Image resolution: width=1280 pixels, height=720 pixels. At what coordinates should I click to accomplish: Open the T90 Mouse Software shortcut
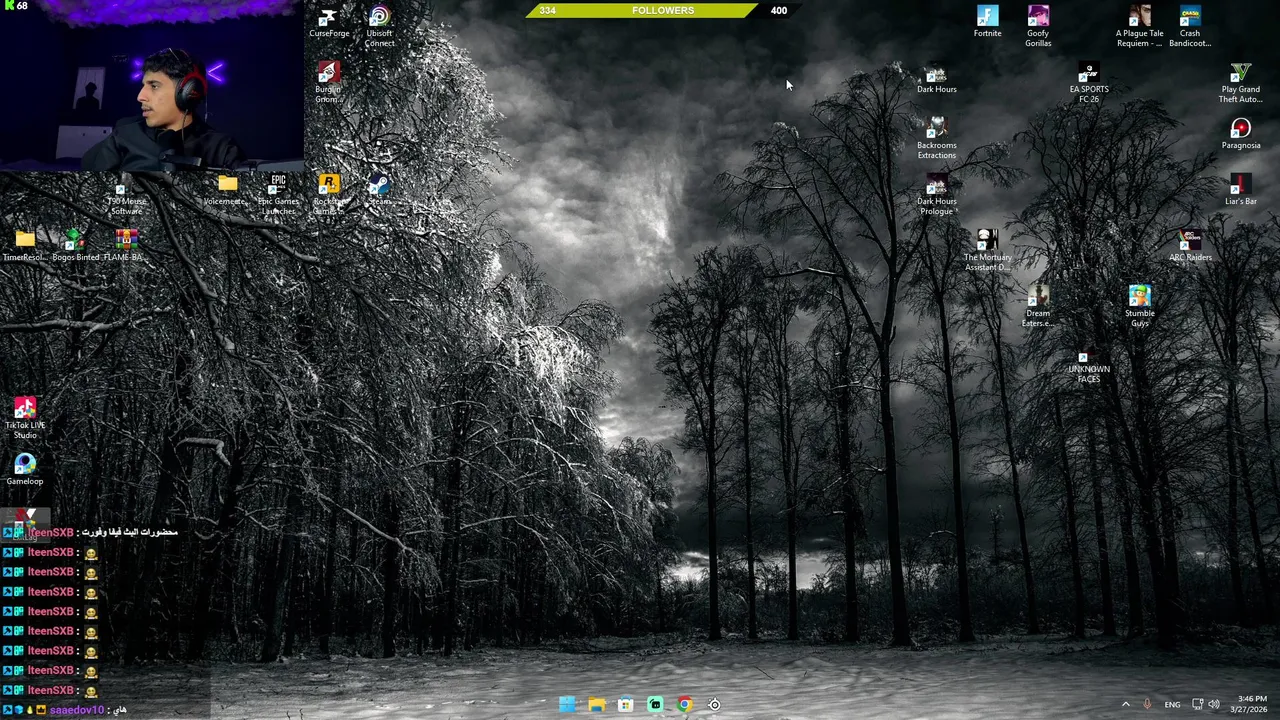tap(126, 197)
